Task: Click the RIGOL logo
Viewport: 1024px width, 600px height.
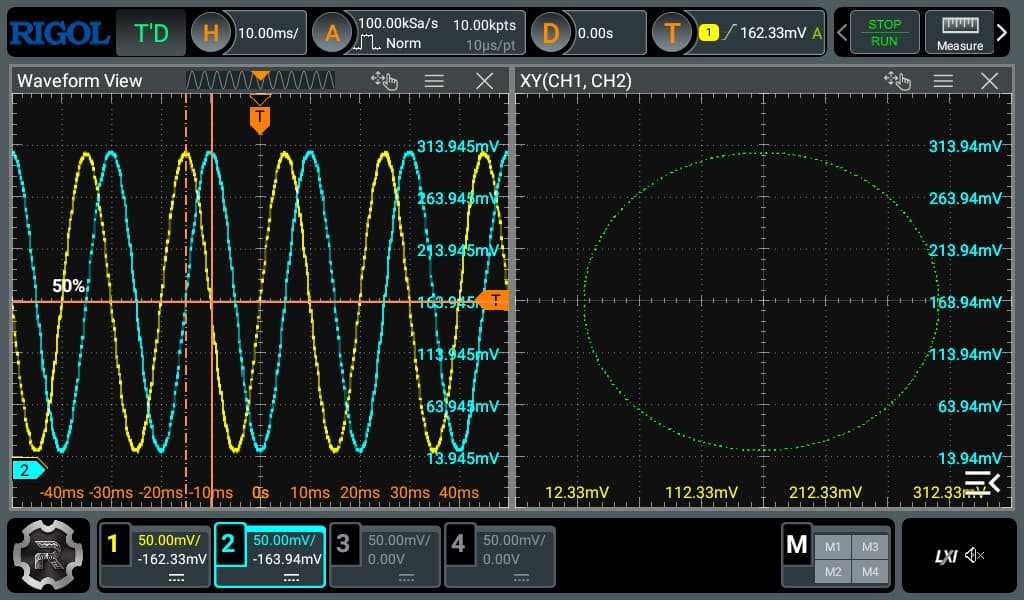Action: pos(58,32)
